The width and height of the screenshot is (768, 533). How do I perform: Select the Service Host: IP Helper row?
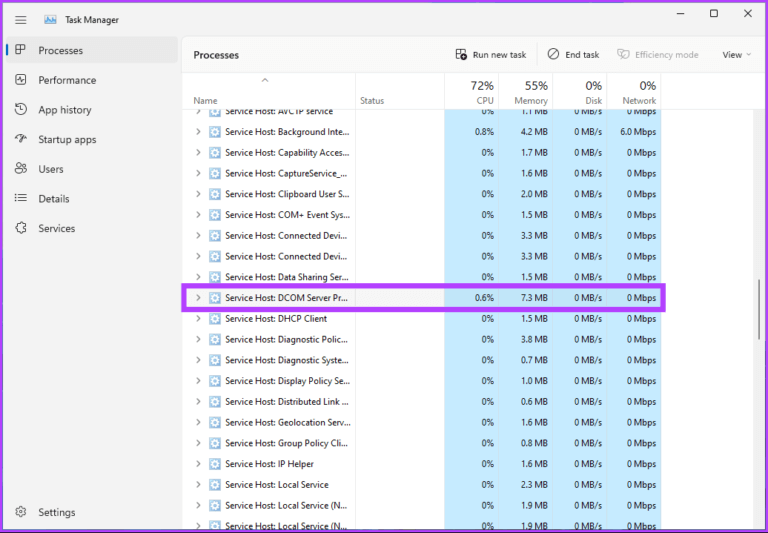point(422,463)
